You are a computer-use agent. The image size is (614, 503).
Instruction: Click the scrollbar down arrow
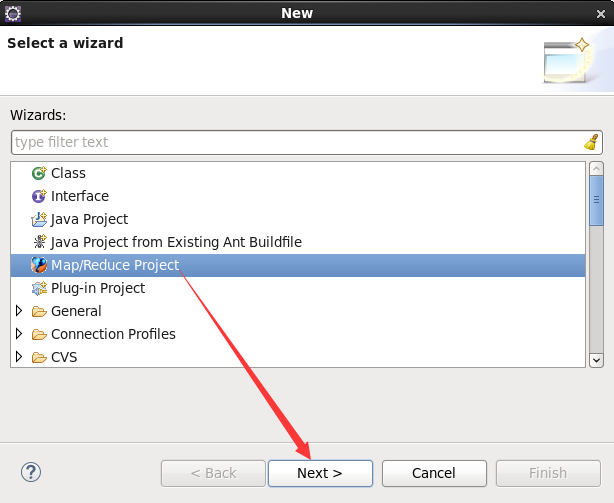596,360
